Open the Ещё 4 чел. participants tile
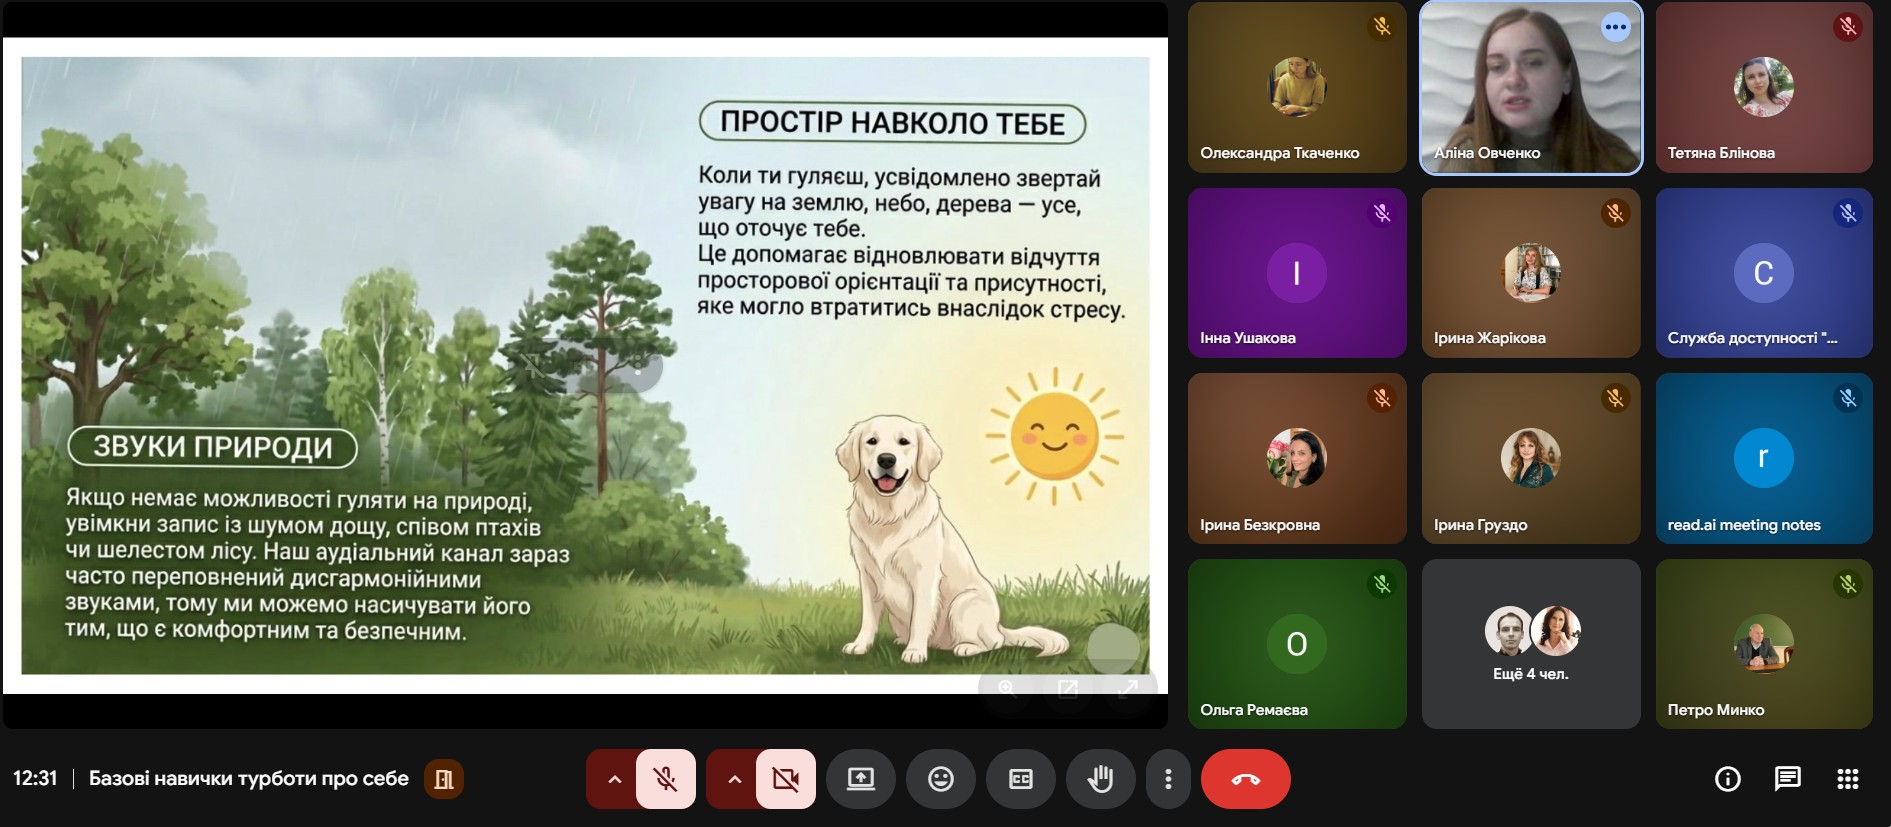Viewport: 1891px width, 827px height. pyautogui.click(x=1531, y=644)
